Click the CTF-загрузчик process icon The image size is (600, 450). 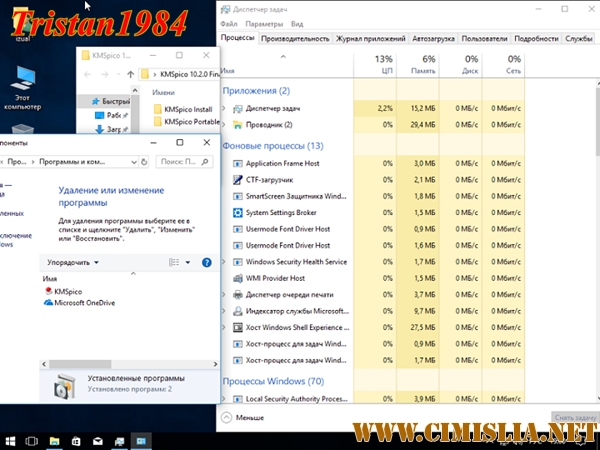(x=237, y=179)
